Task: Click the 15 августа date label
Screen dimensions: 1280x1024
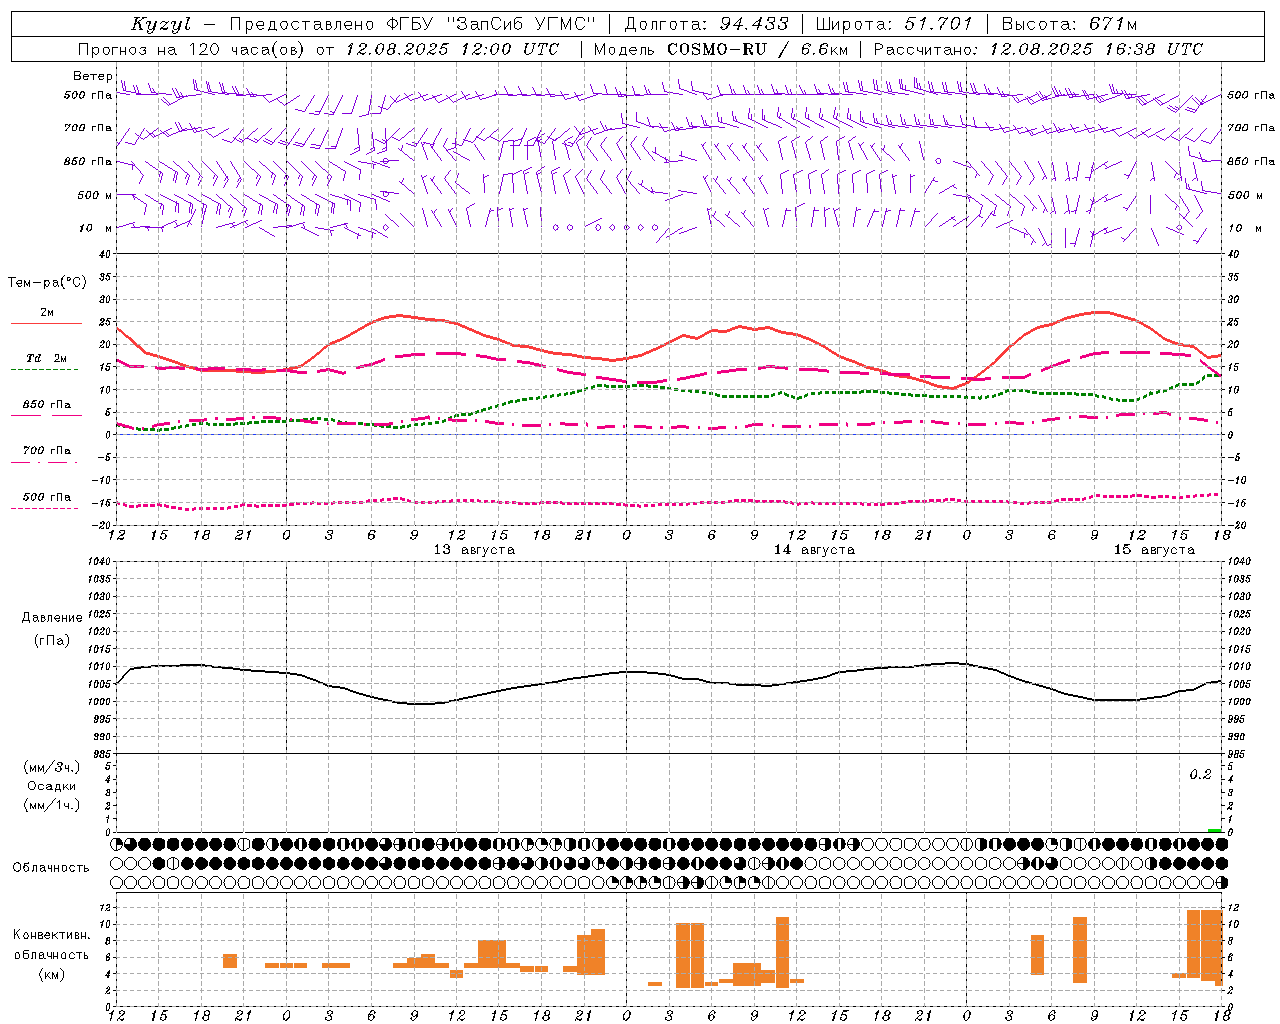Action: 1155,550
